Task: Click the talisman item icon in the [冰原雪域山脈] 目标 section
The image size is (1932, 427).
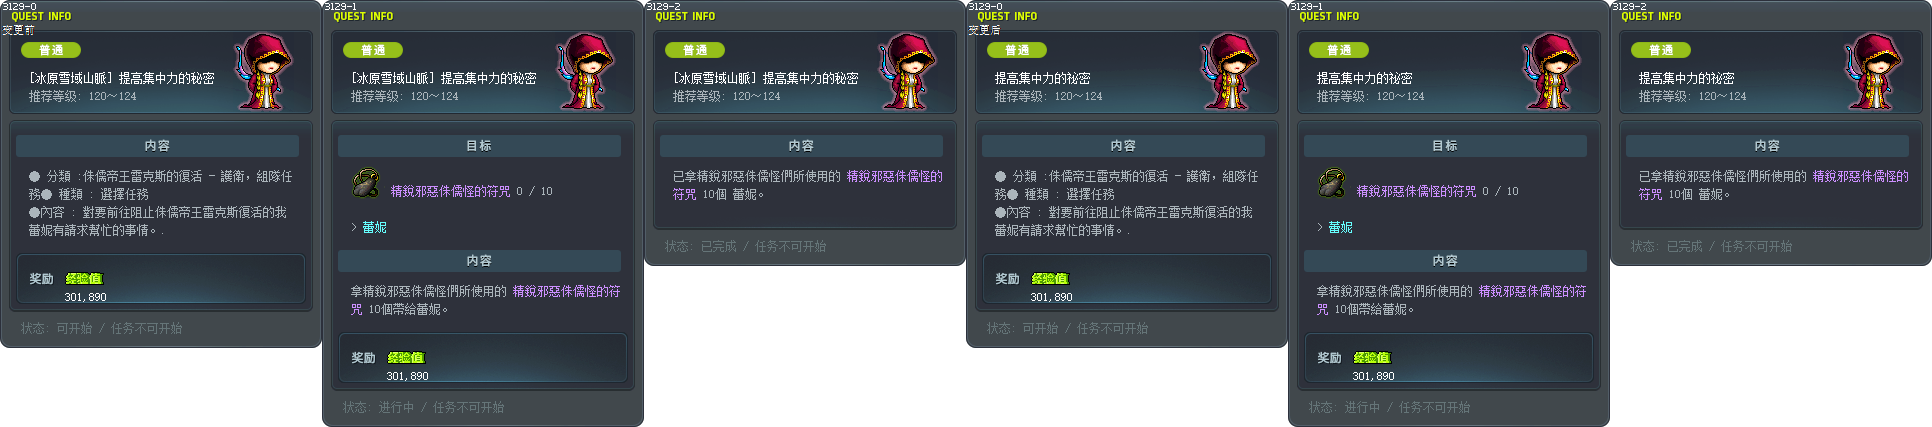Action: pyautogui.click(x=365, y=184)
